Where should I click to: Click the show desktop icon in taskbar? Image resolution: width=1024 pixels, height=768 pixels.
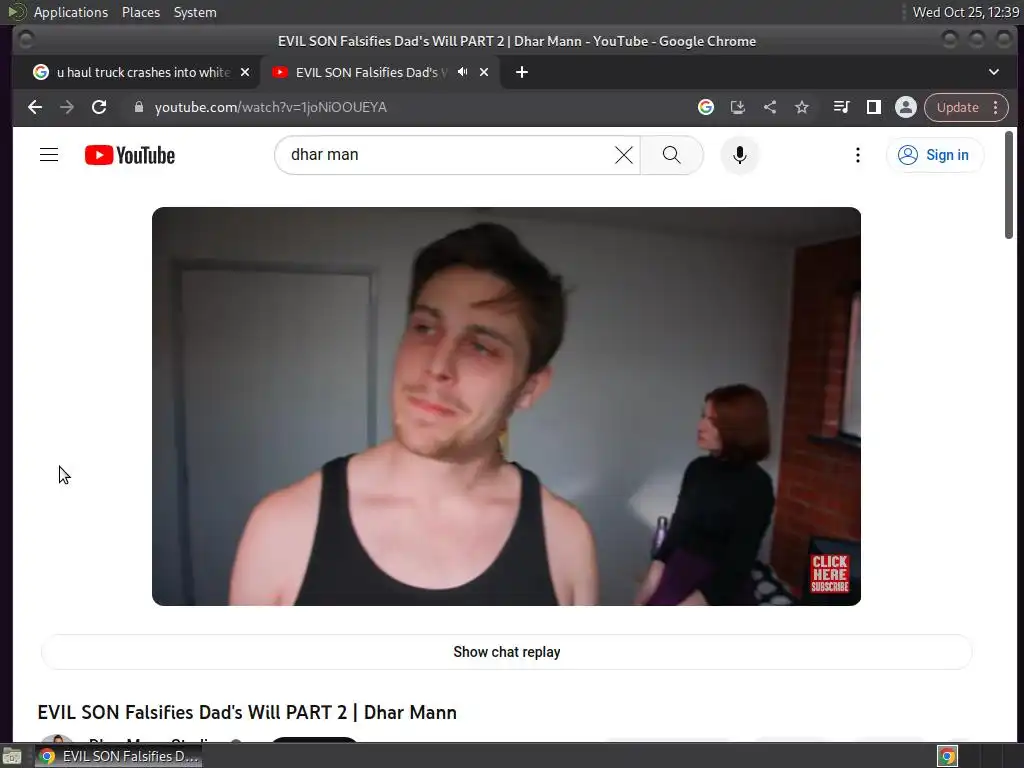[12, 756]
